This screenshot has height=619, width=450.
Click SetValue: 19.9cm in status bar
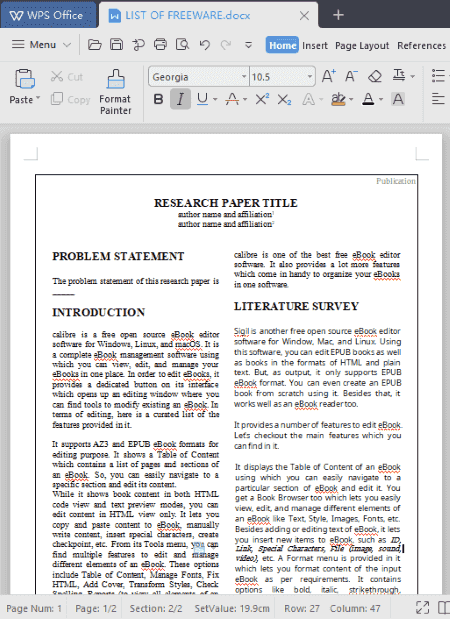[x=232, y=608]
